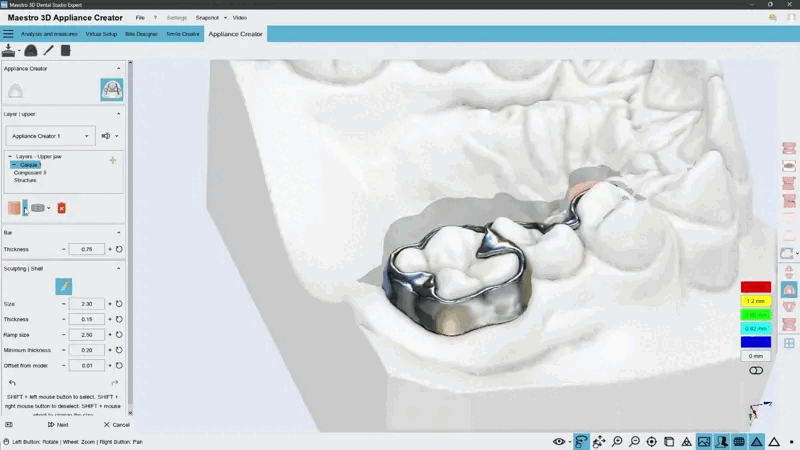The width and height of the screenshot is (800, 450).
Task: Click zoom out magnifier icon
Action: tap(634, 442)
